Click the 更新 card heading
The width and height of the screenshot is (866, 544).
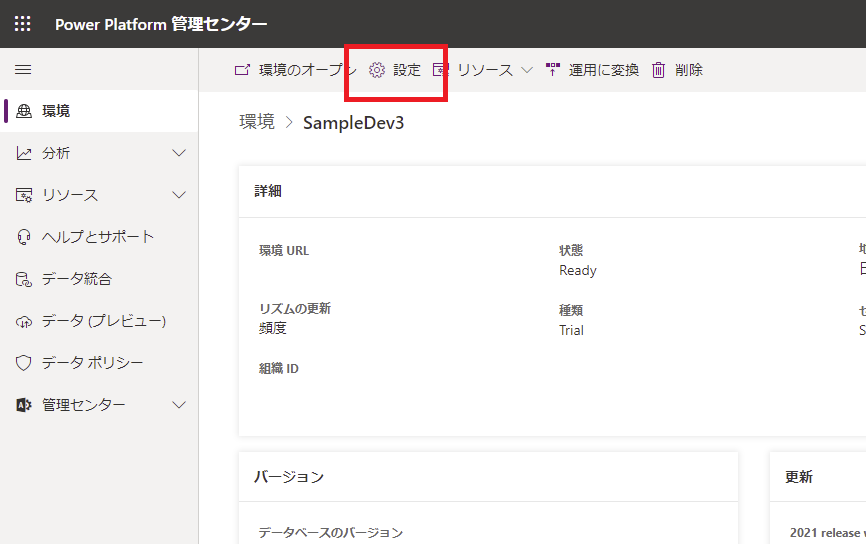coord(799,477)
